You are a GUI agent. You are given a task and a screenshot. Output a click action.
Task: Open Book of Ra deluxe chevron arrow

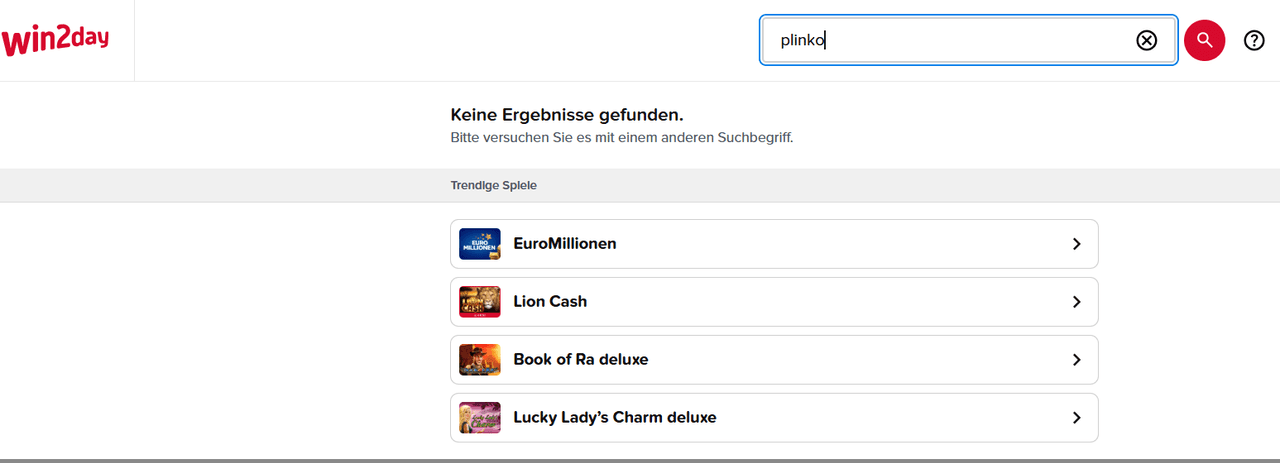tap(1076, 360)
